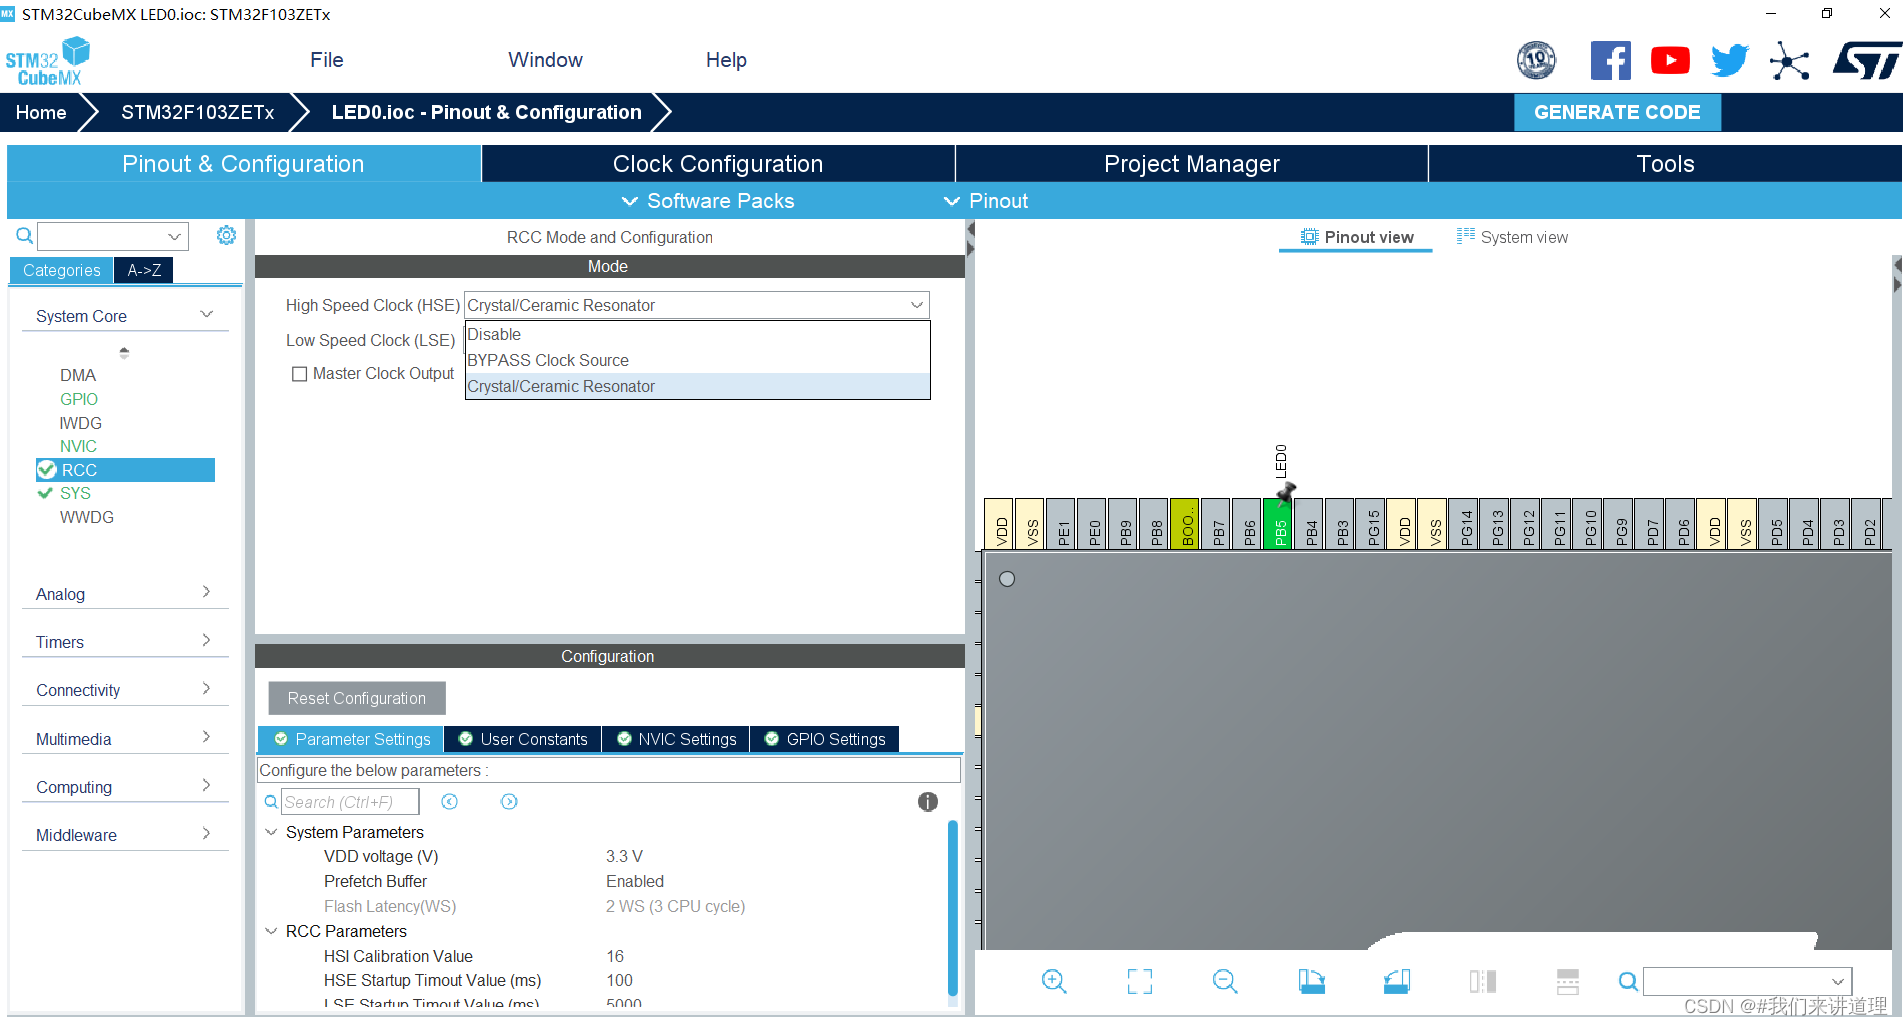The image size is (1903, 1025).
Task: Switch to System view
Action: click(1512, 237)
